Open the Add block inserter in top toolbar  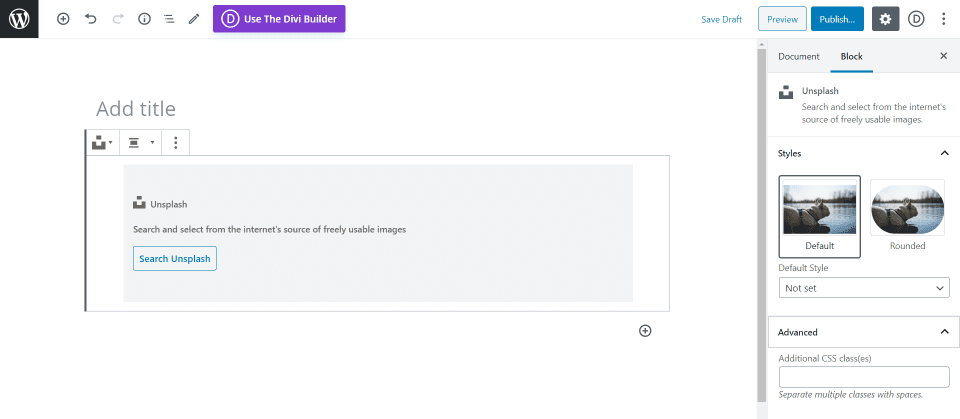pos(63,19)
